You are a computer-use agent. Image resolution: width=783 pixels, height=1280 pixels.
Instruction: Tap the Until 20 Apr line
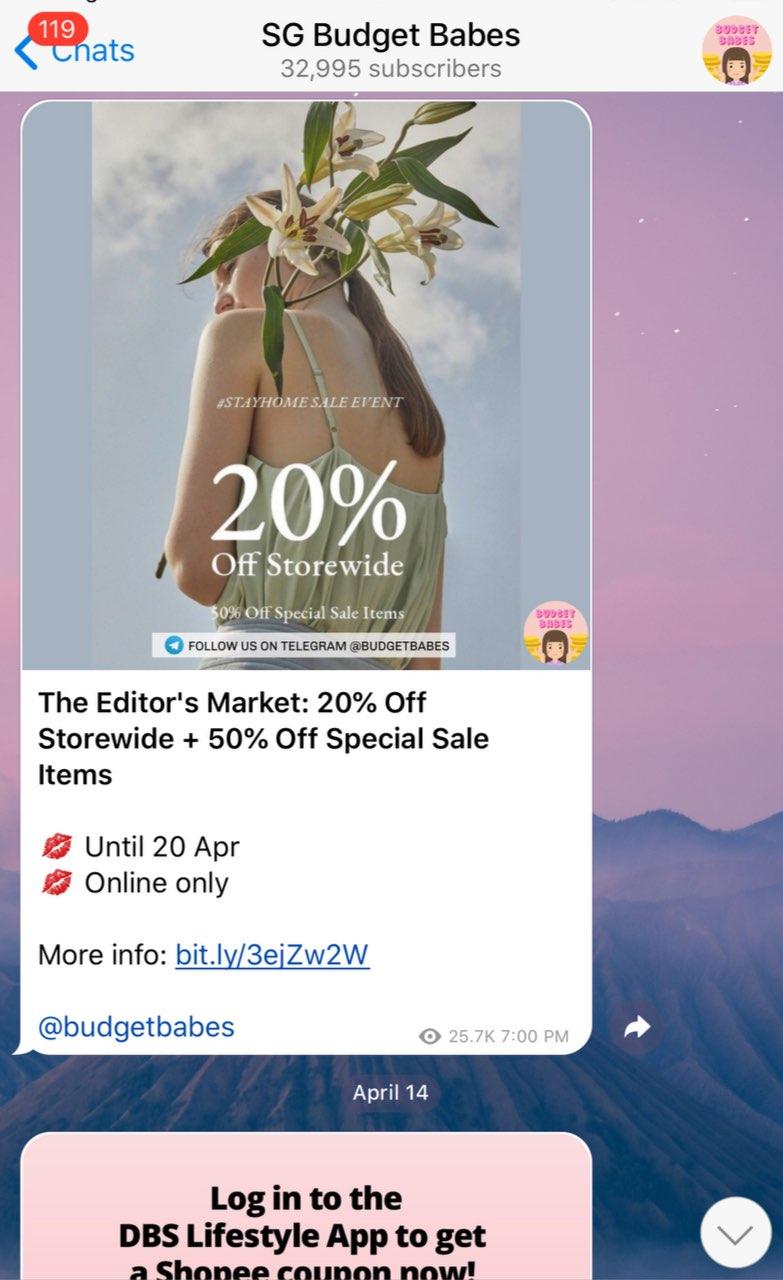click(139, 847)
